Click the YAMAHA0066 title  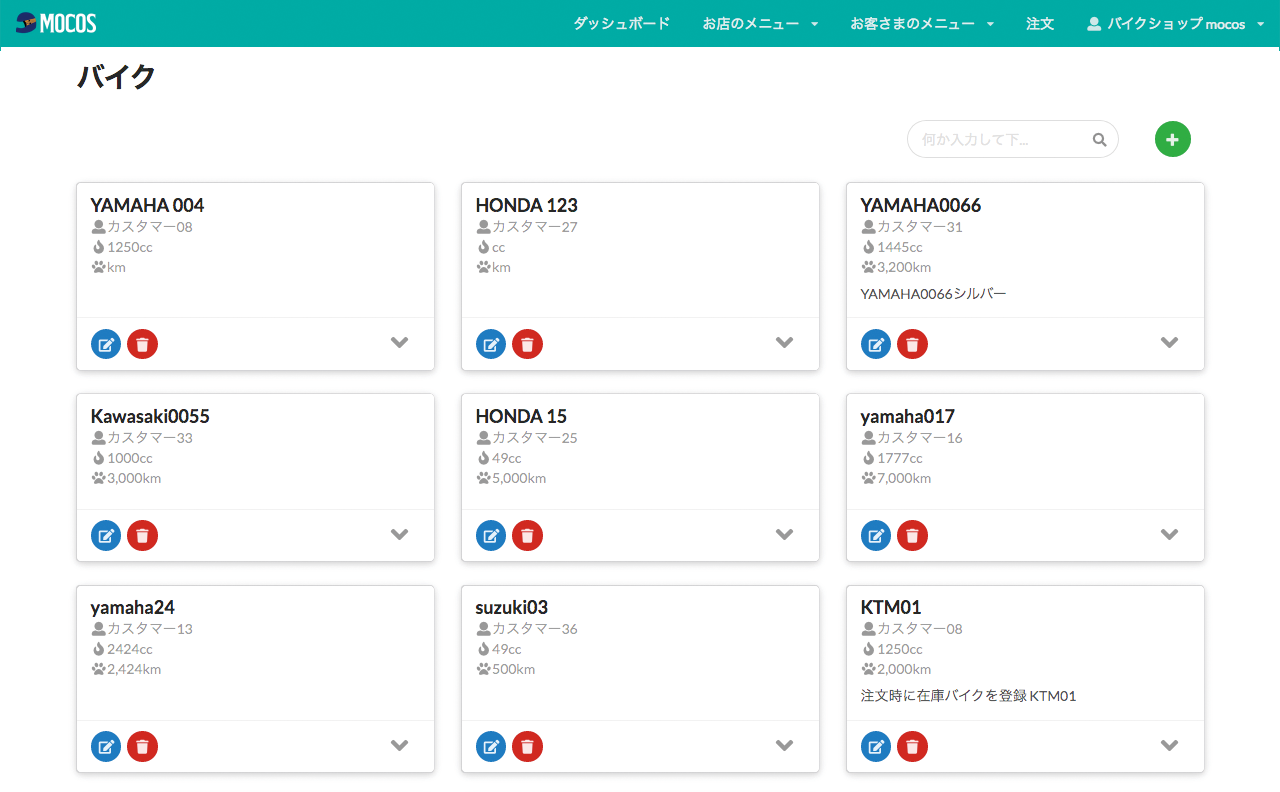coord(921,205)
